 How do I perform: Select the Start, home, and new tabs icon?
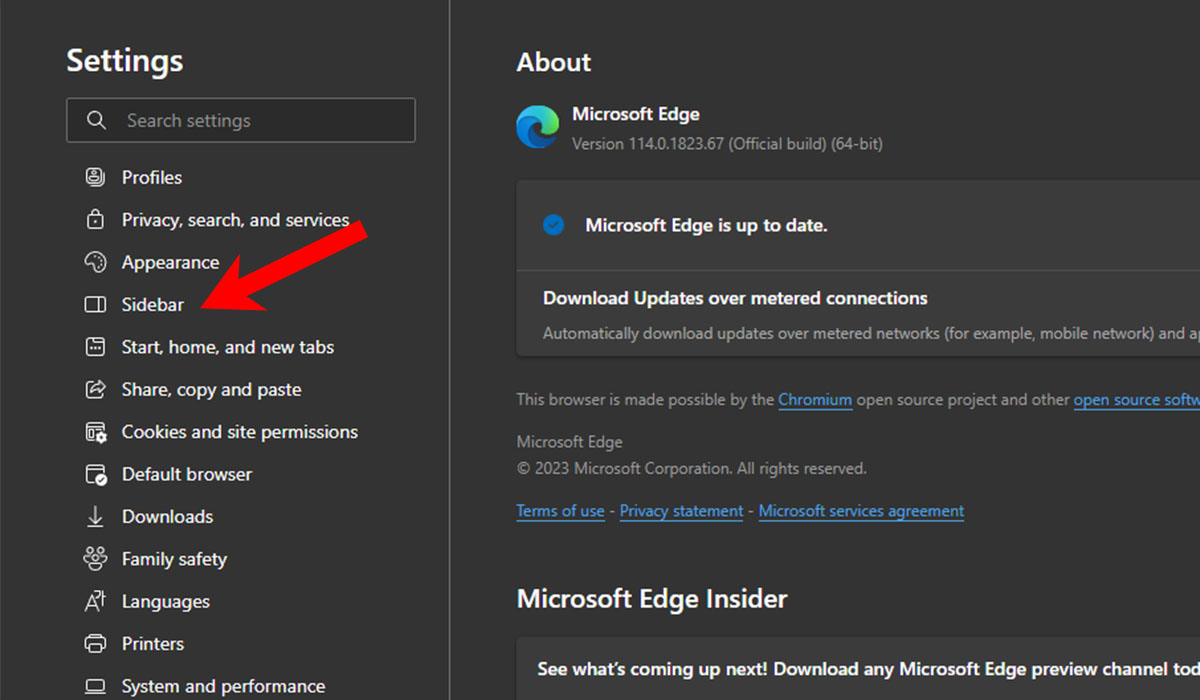pos(95,347)
